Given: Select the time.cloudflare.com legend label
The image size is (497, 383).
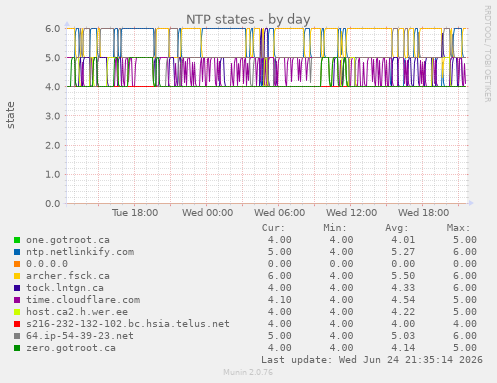Looking at the screenshot, I should 83,300.
